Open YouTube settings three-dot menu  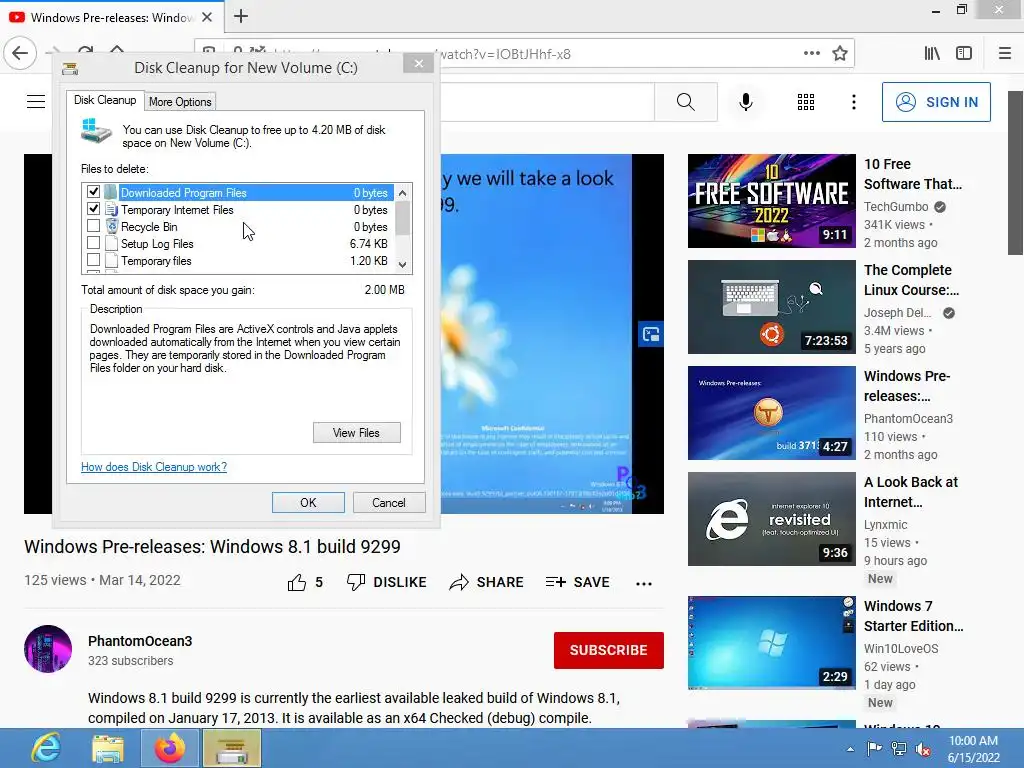(854, 102)
